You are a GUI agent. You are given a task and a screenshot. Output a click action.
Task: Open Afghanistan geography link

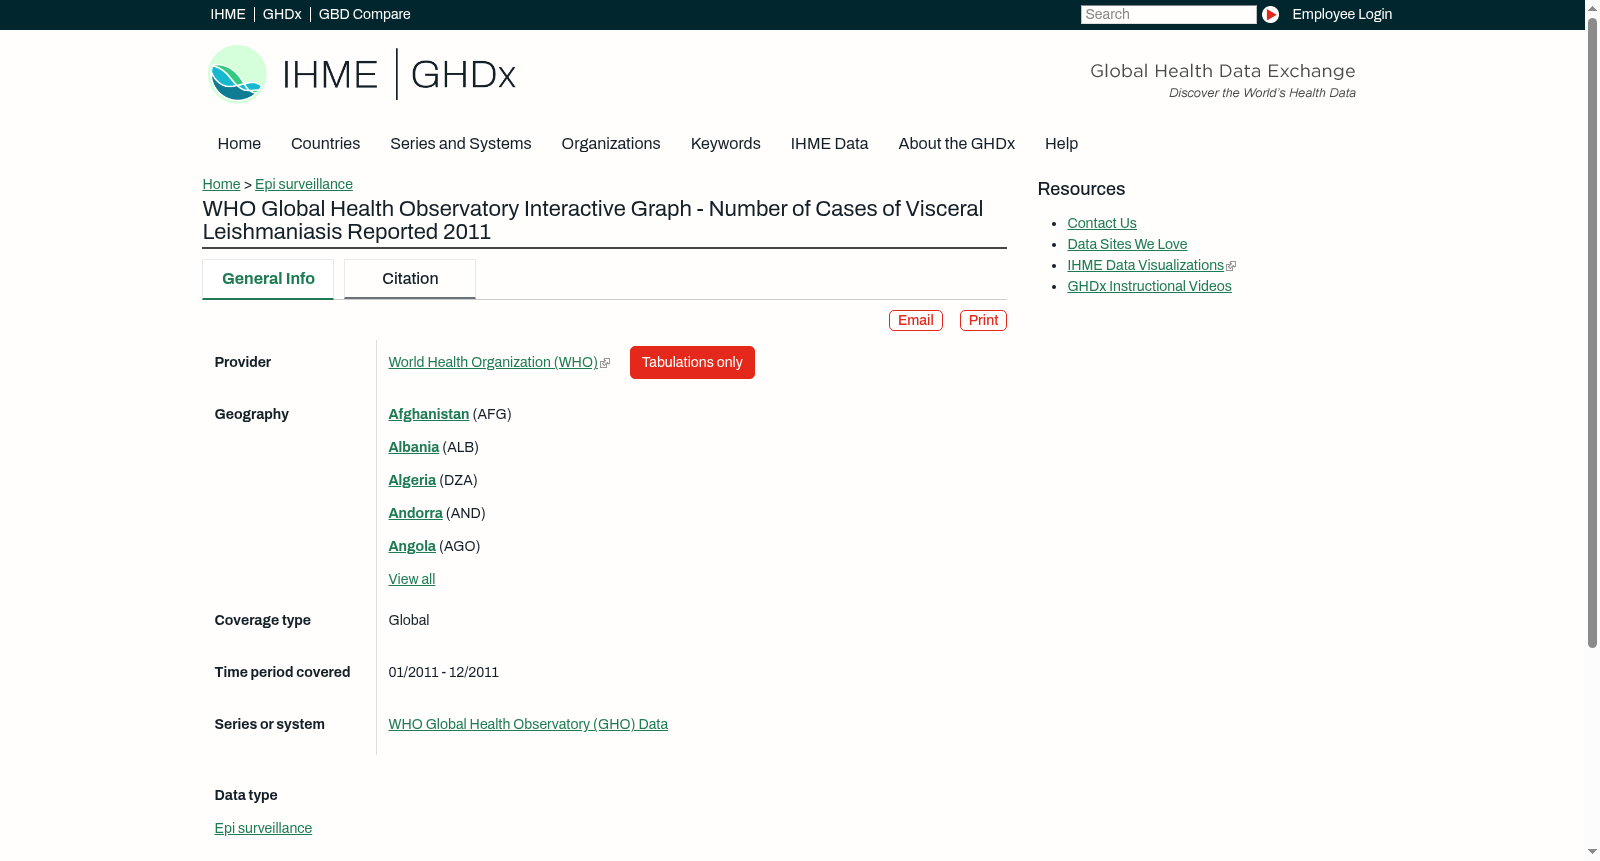(x=428, y=414)
